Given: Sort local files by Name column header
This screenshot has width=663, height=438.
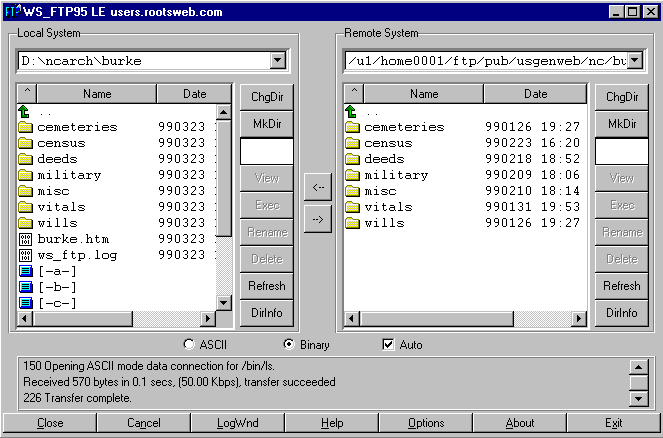Looking at the screenshot, I should (x=97, y=94).
